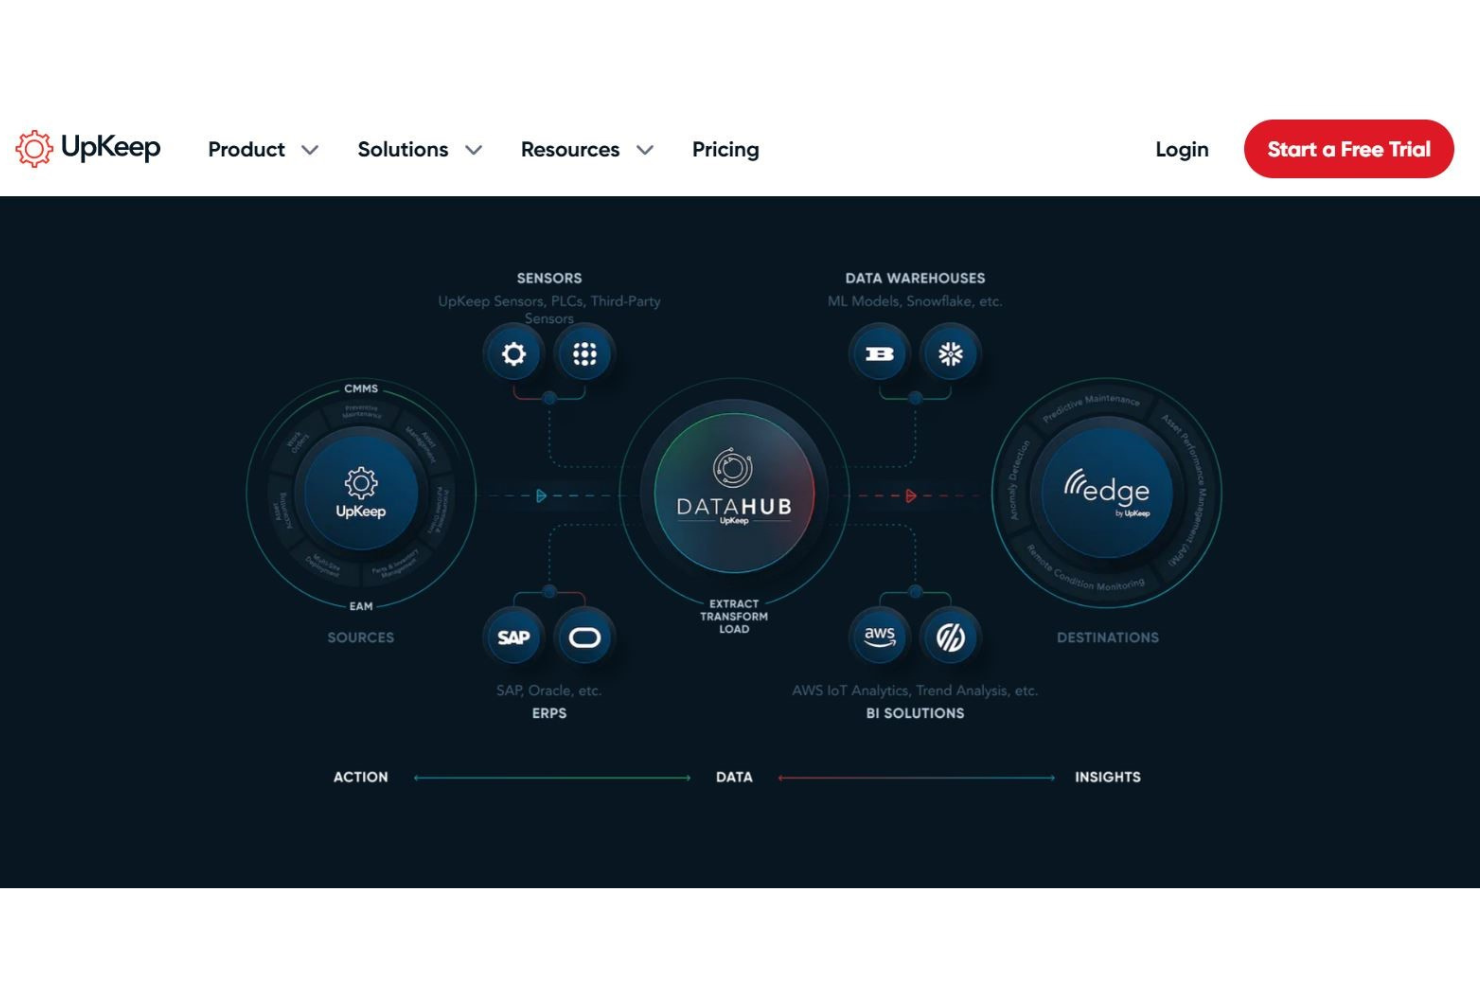Click the DATA label at bottom
Image resolution: width=1480 pixels, height=987 pixels.
click(x=734, y=777)
